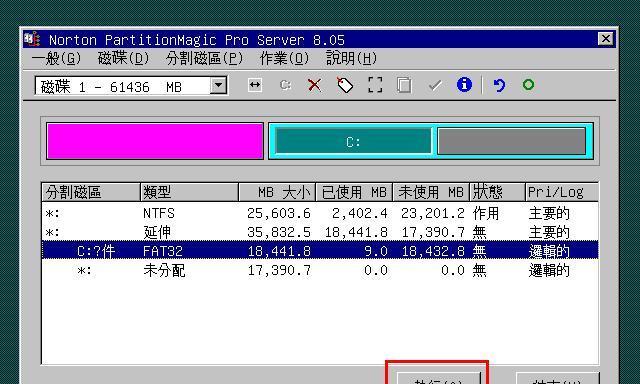Click 邏輯的 in the 未分配 row

549,270
